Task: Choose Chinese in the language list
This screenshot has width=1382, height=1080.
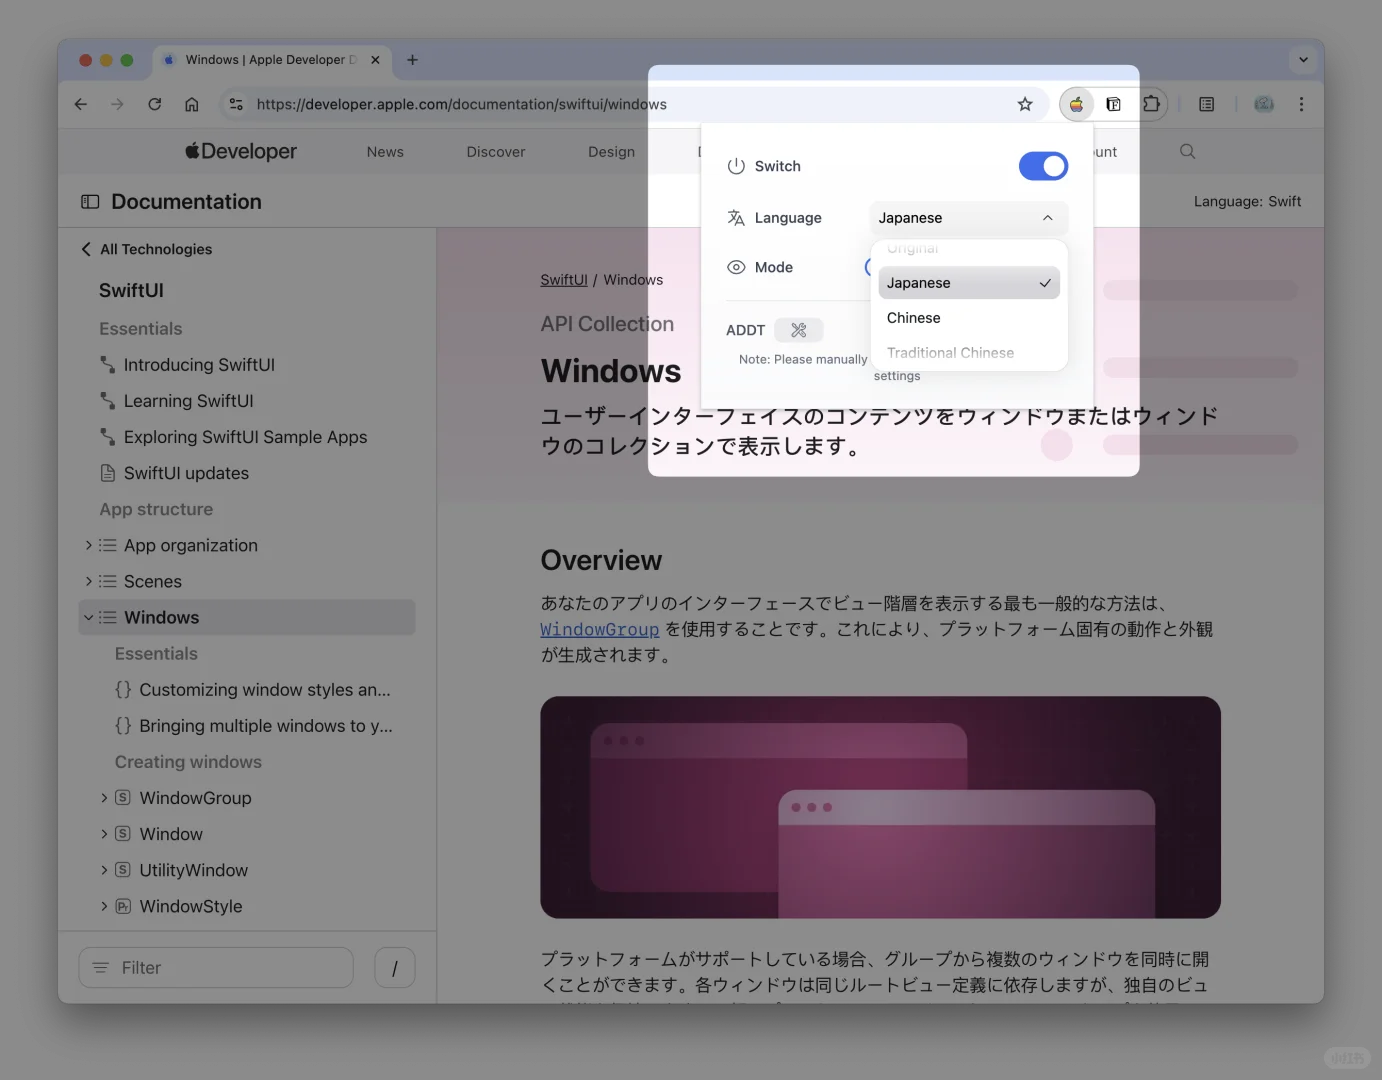Action: pyautogui.click(x=968, y=318)
